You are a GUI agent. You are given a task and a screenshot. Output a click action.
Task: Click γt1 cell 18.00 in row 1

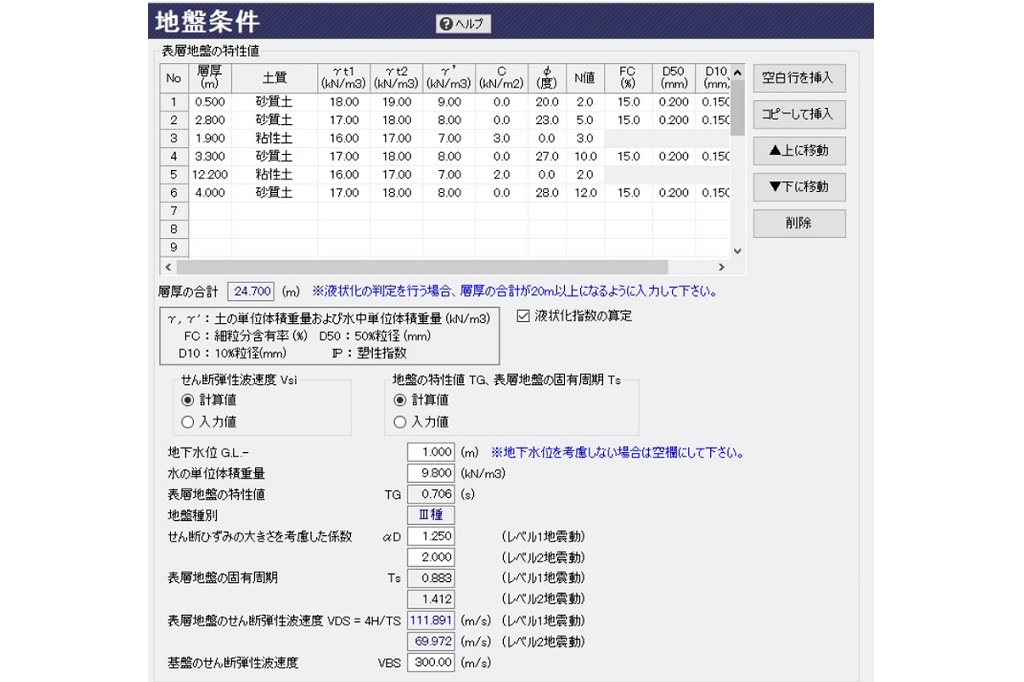(x=344, y=102)
